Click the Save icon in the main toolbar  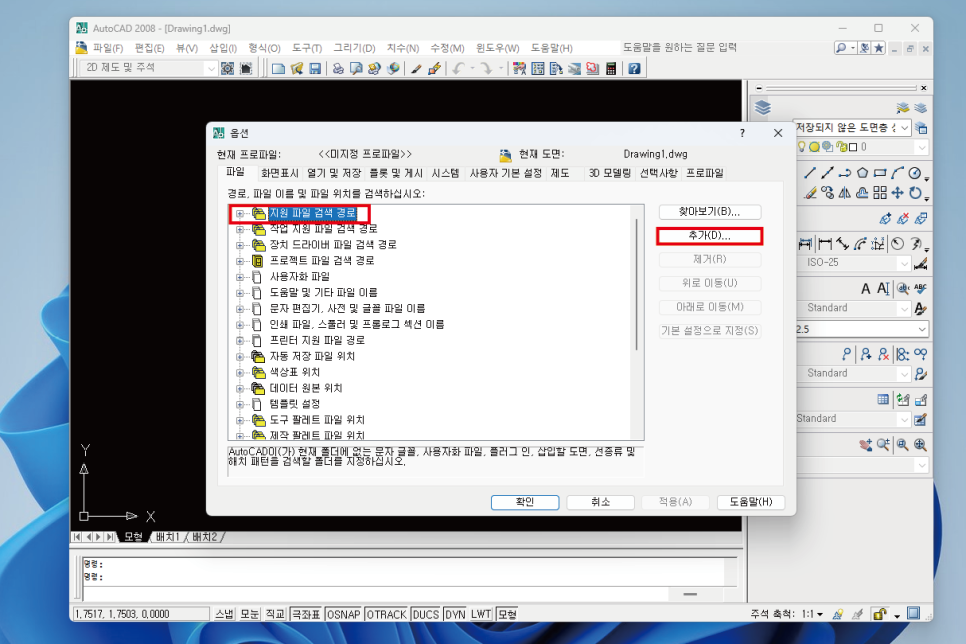(315, 68)
